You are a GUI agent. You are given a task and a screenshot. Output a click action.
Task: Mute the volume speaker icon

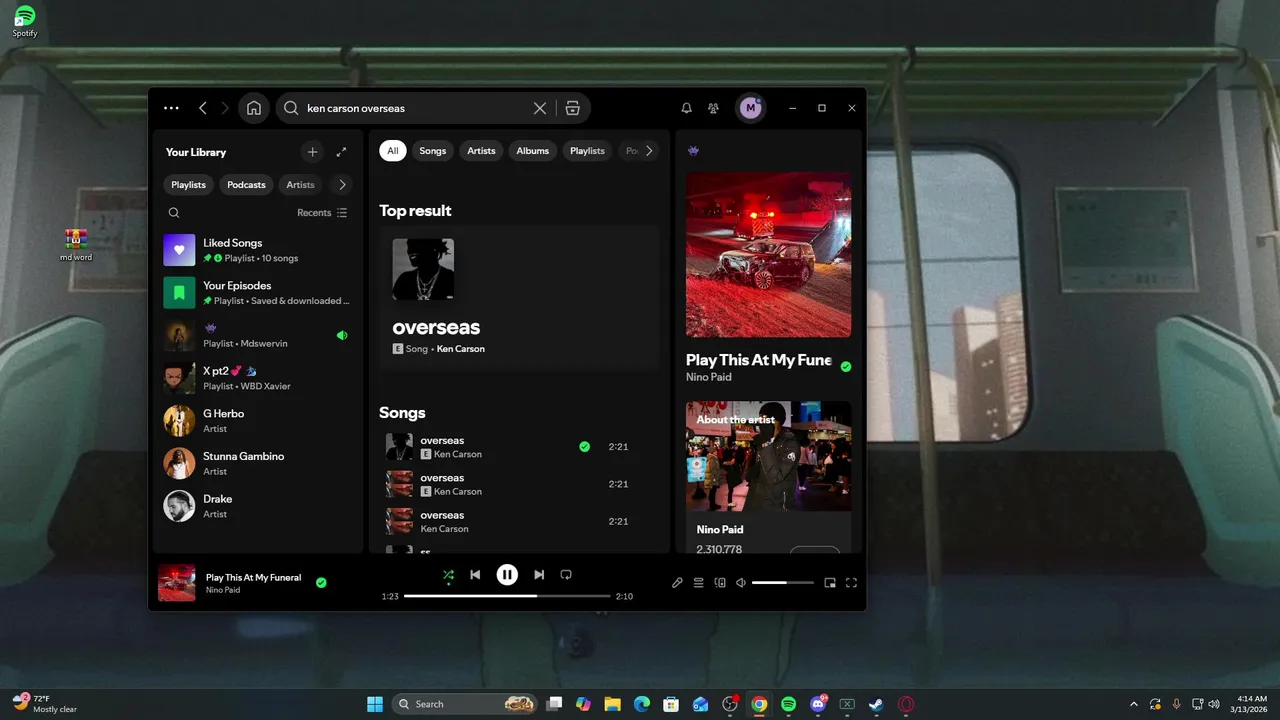point(741,583)
